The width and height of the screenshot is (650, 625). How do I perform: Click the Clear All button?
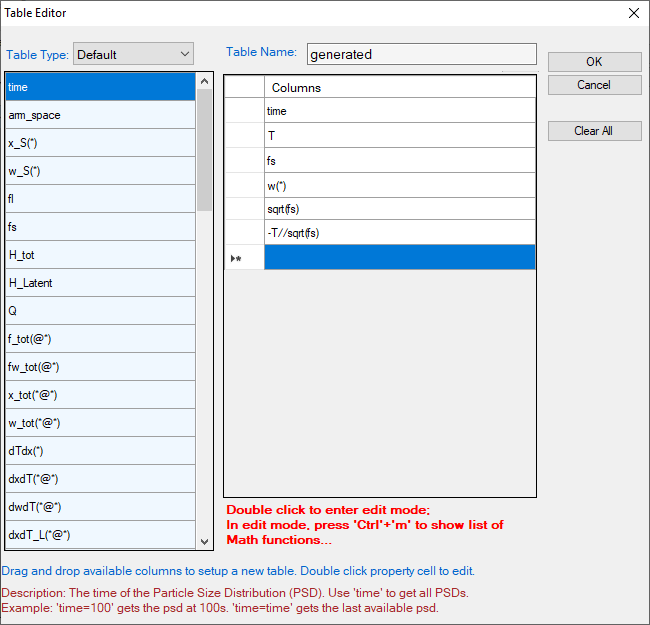(594, 131)
